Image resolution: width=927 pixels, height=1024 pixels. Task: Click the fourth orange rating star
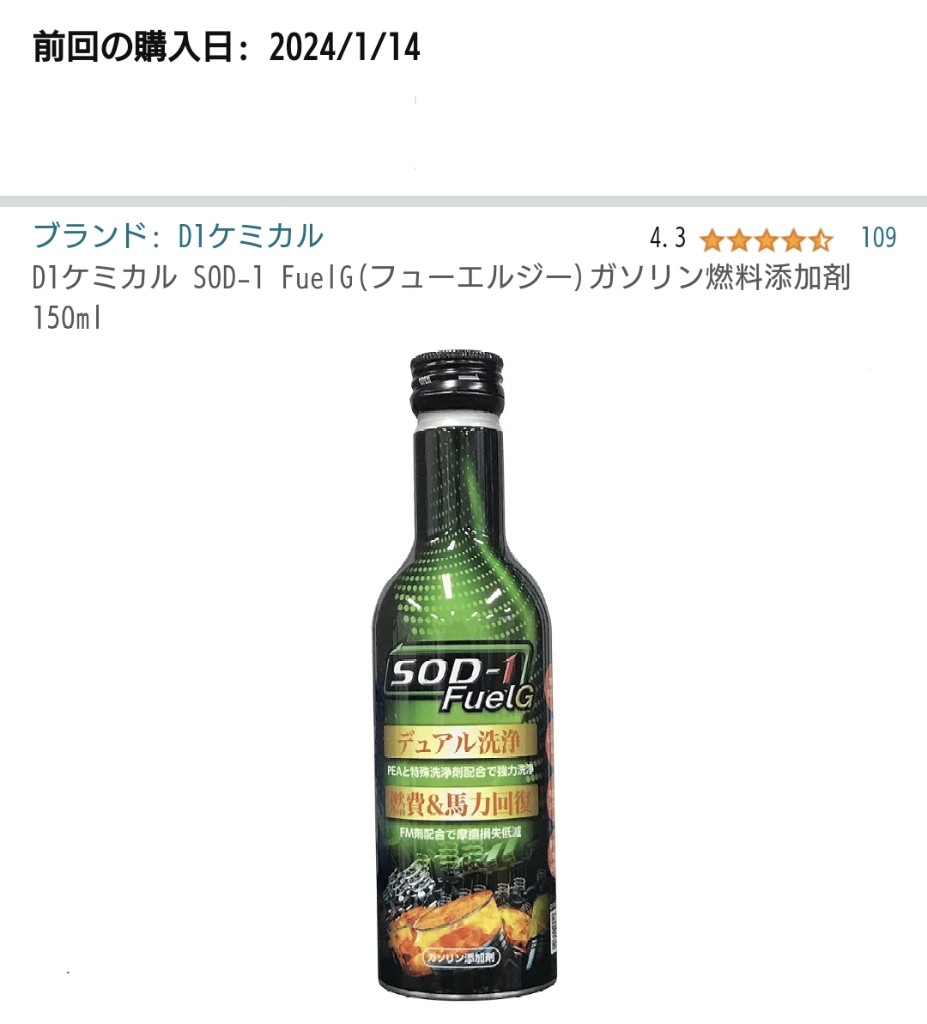pyautogui.click(x=794, y=240)
